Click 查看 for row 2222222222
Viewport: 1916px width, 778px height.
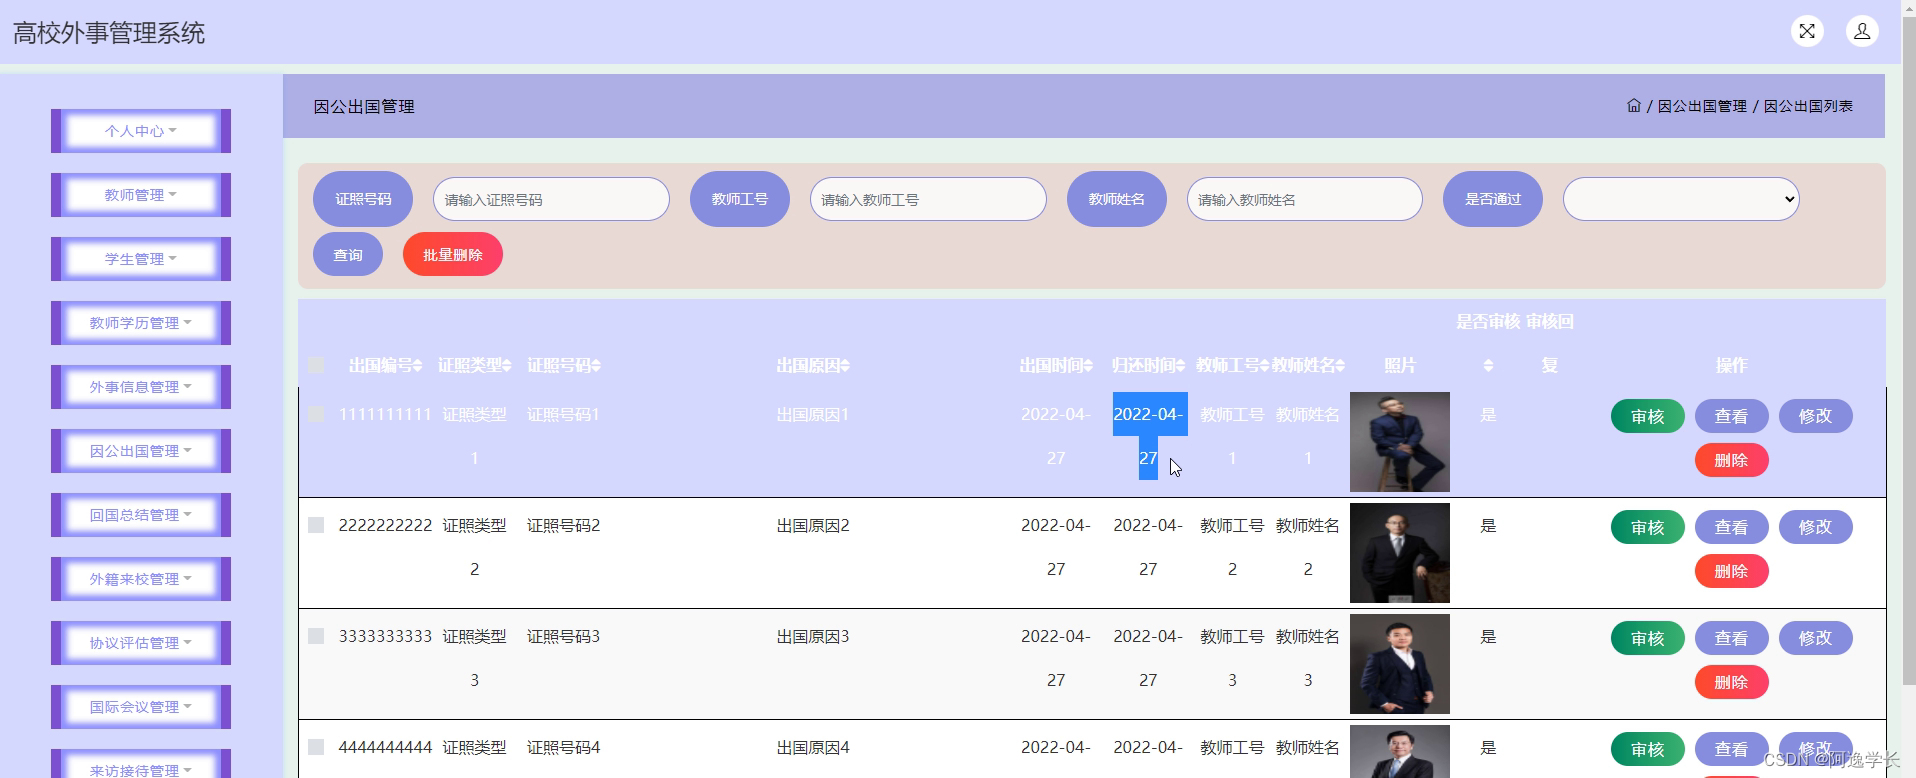1731,527
